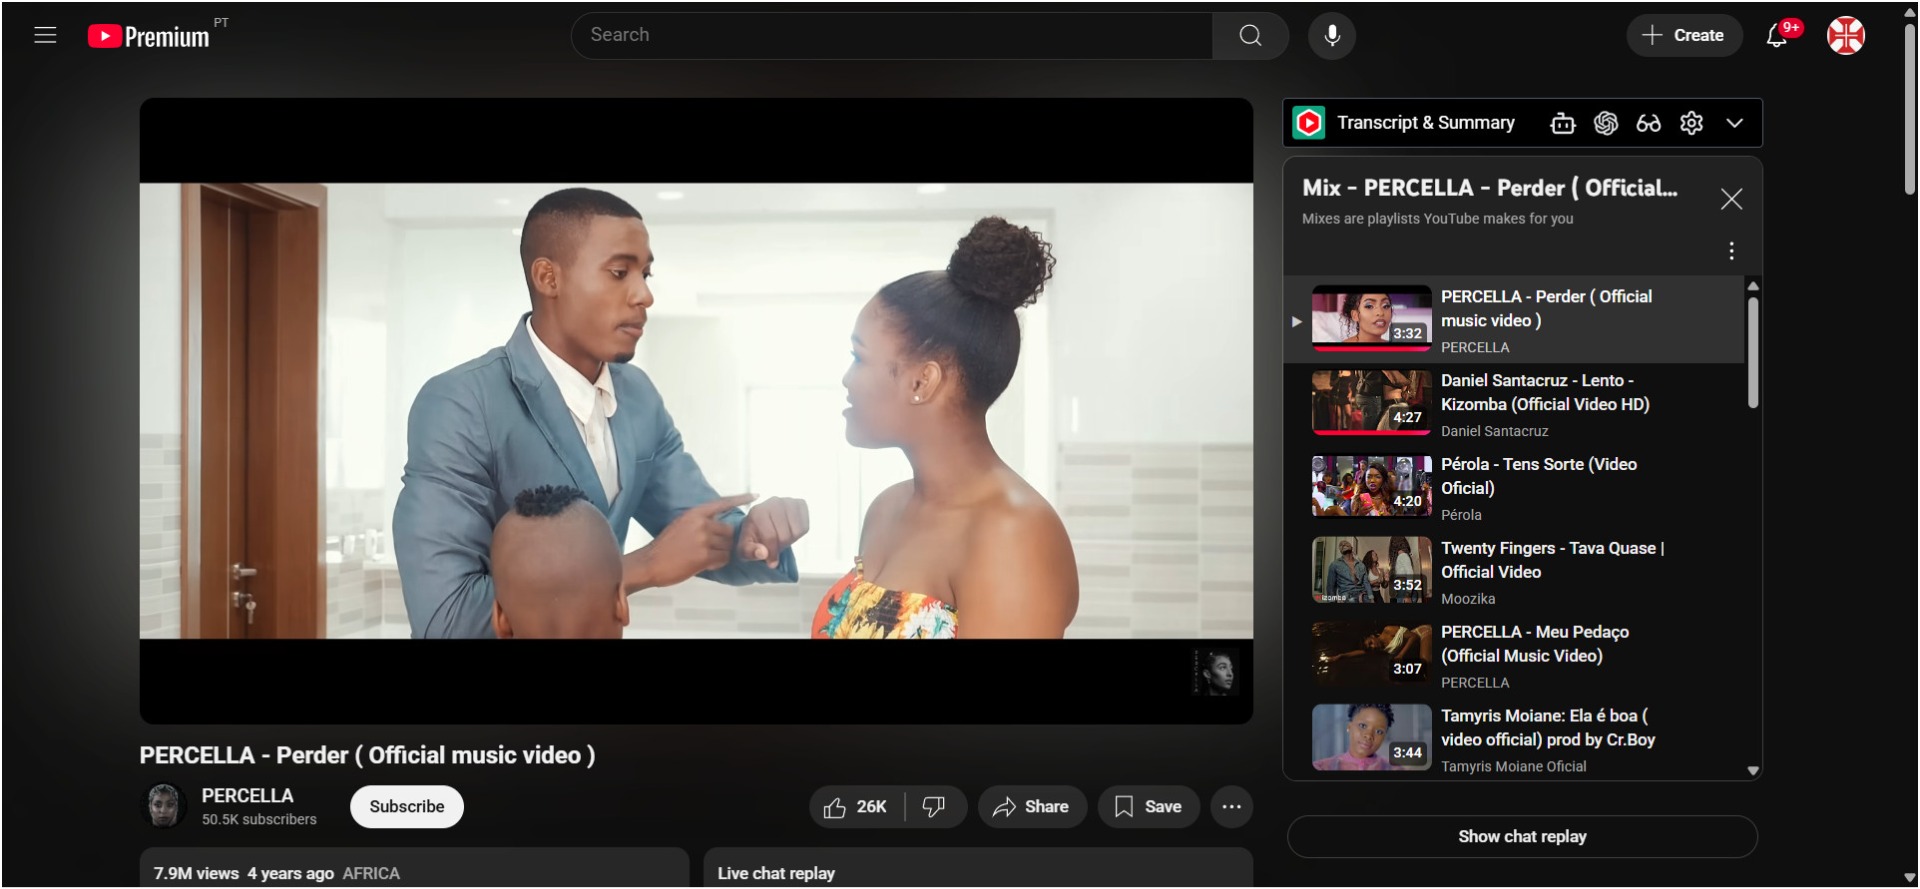Click the channel watermark in player corner

1216,672
